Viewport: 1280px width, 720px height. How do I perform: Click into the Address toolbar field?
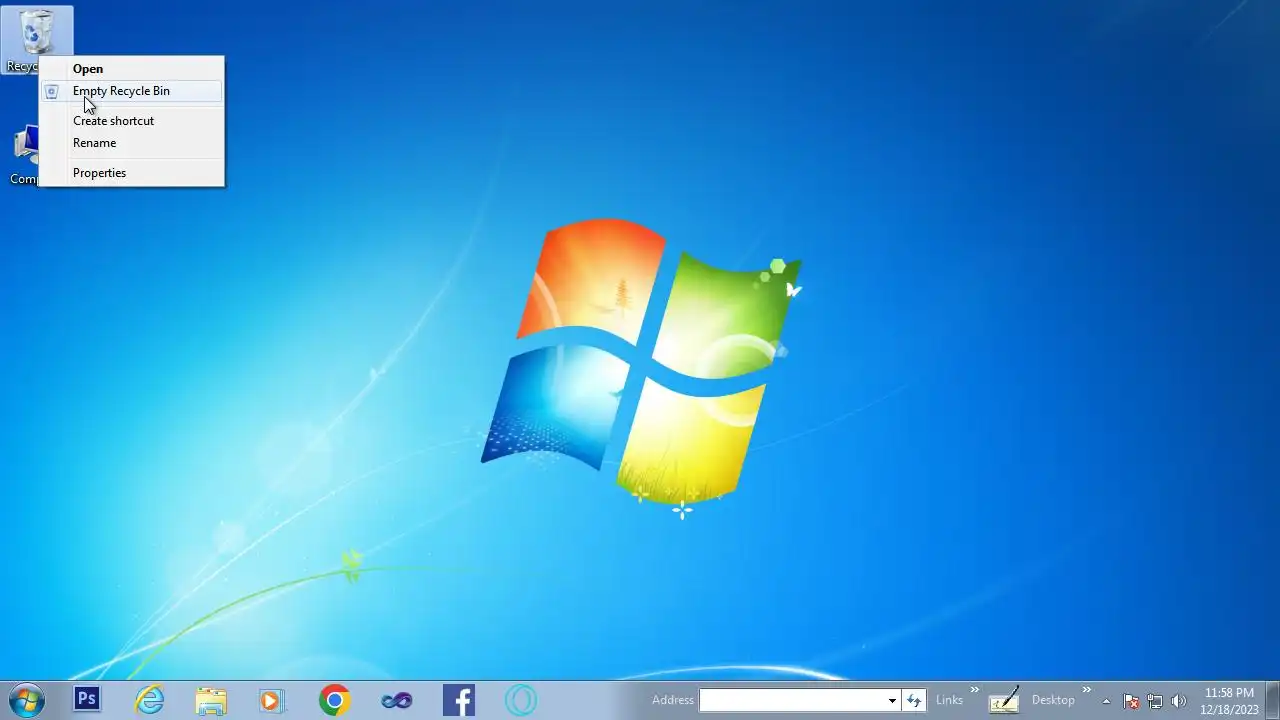point(792,700)
